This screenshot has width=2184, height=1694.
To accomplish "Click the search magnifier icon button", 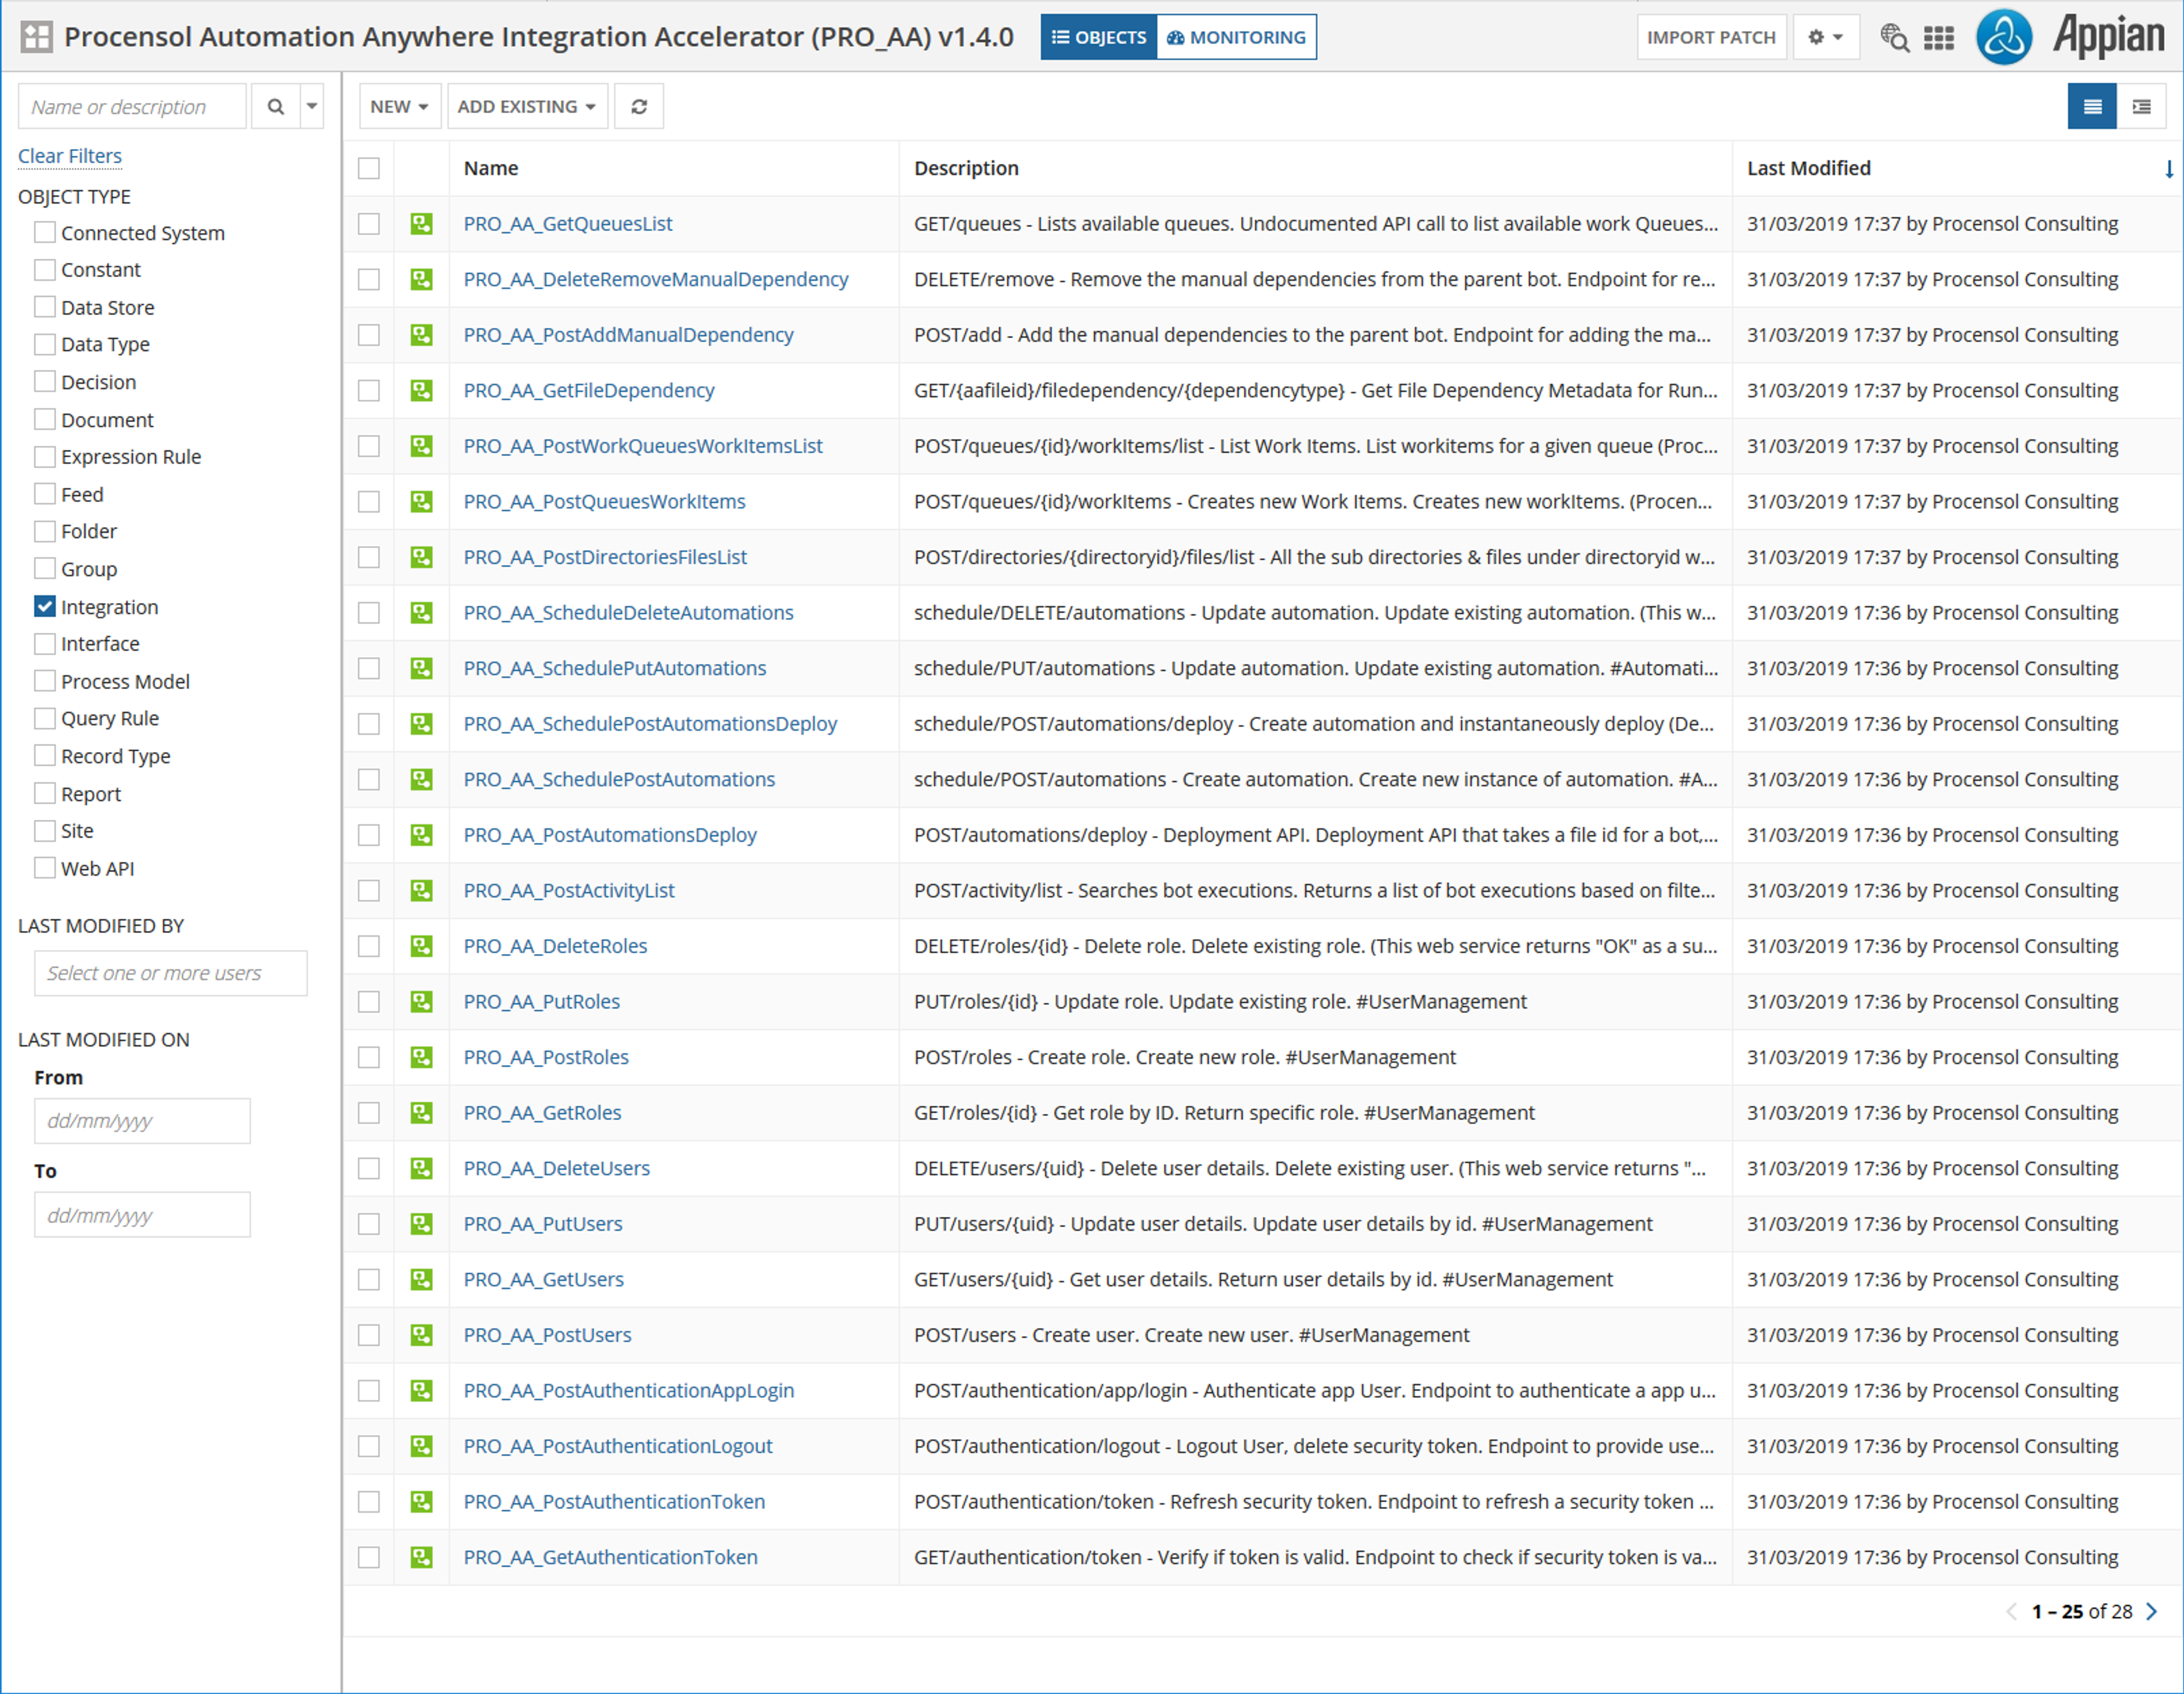I will point(275,106).
